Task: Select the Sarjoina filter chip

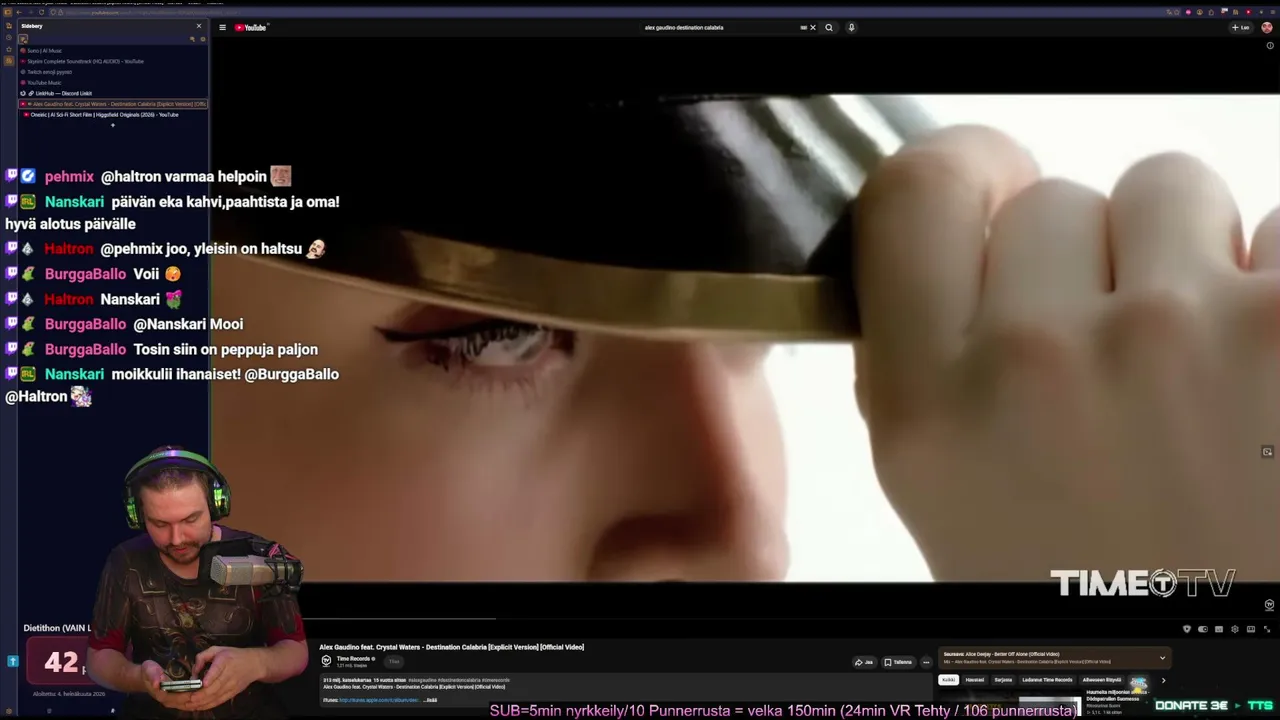Action: point(1003,680)
